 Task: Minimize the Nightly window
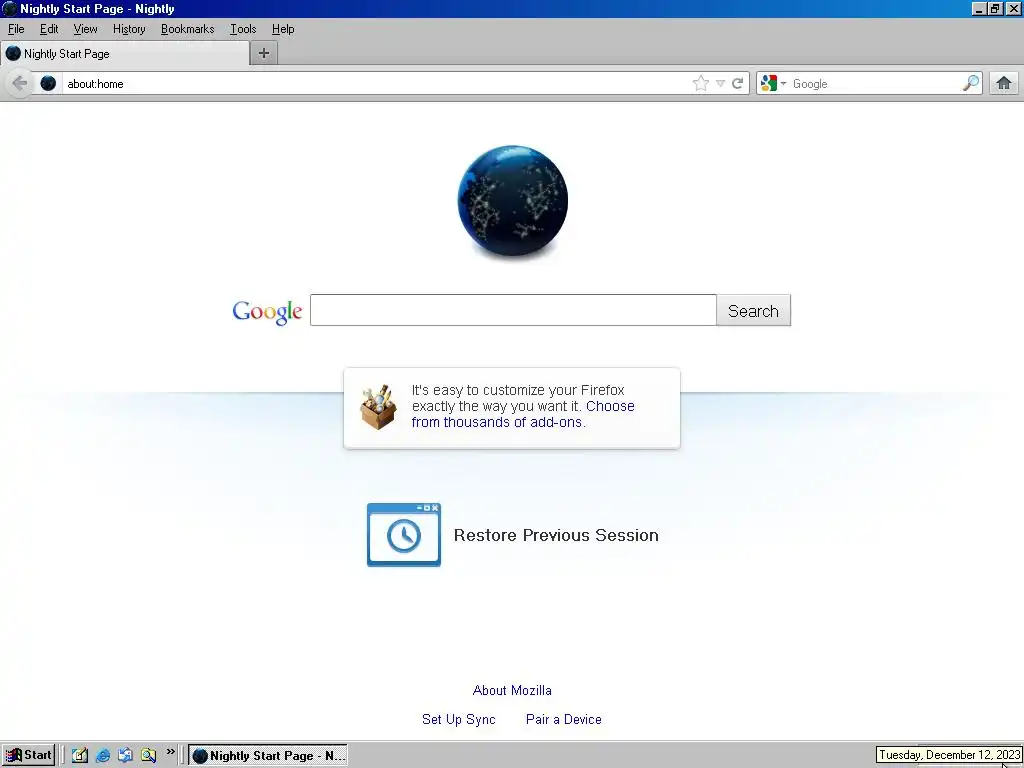(979, 8)
